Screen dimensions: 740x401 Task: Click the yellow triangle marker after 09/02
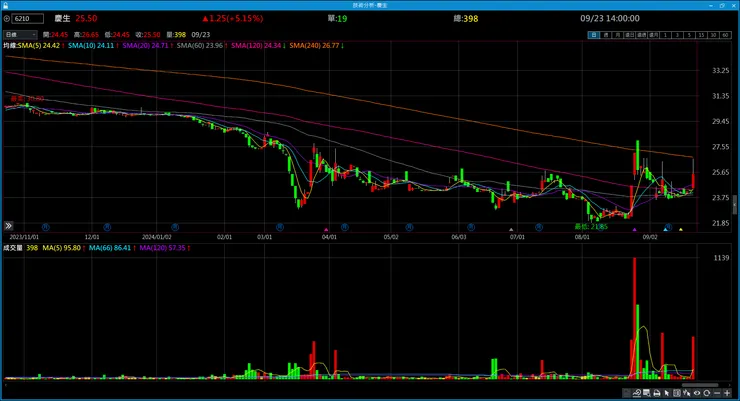tap(681, 230)
